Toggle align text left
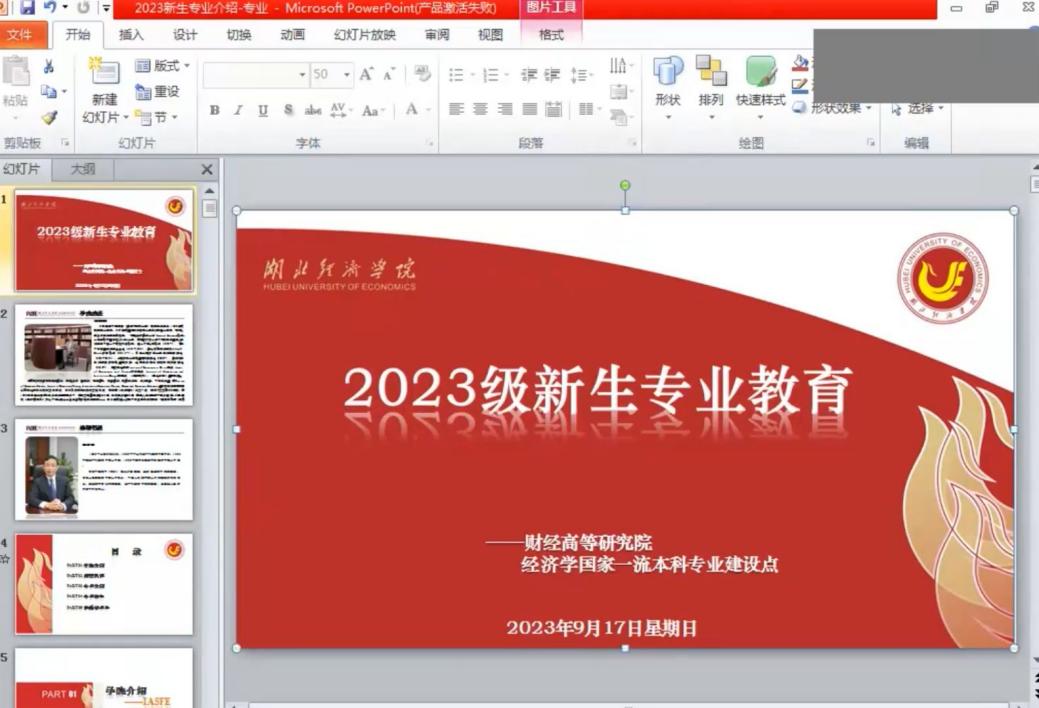The width and height of the screenshot is (1039, 708). (457, 109)
